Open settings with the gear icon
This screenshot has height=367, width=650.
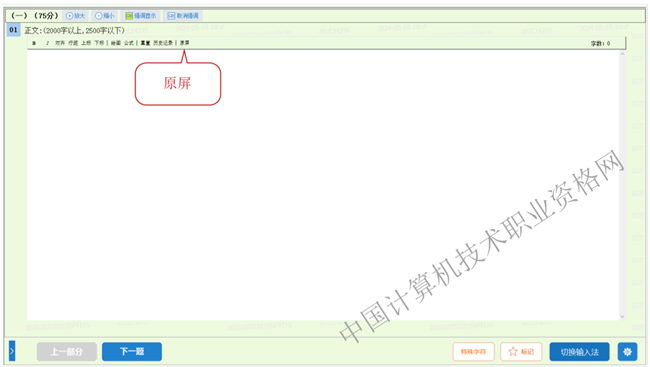[x=627, y=352]
